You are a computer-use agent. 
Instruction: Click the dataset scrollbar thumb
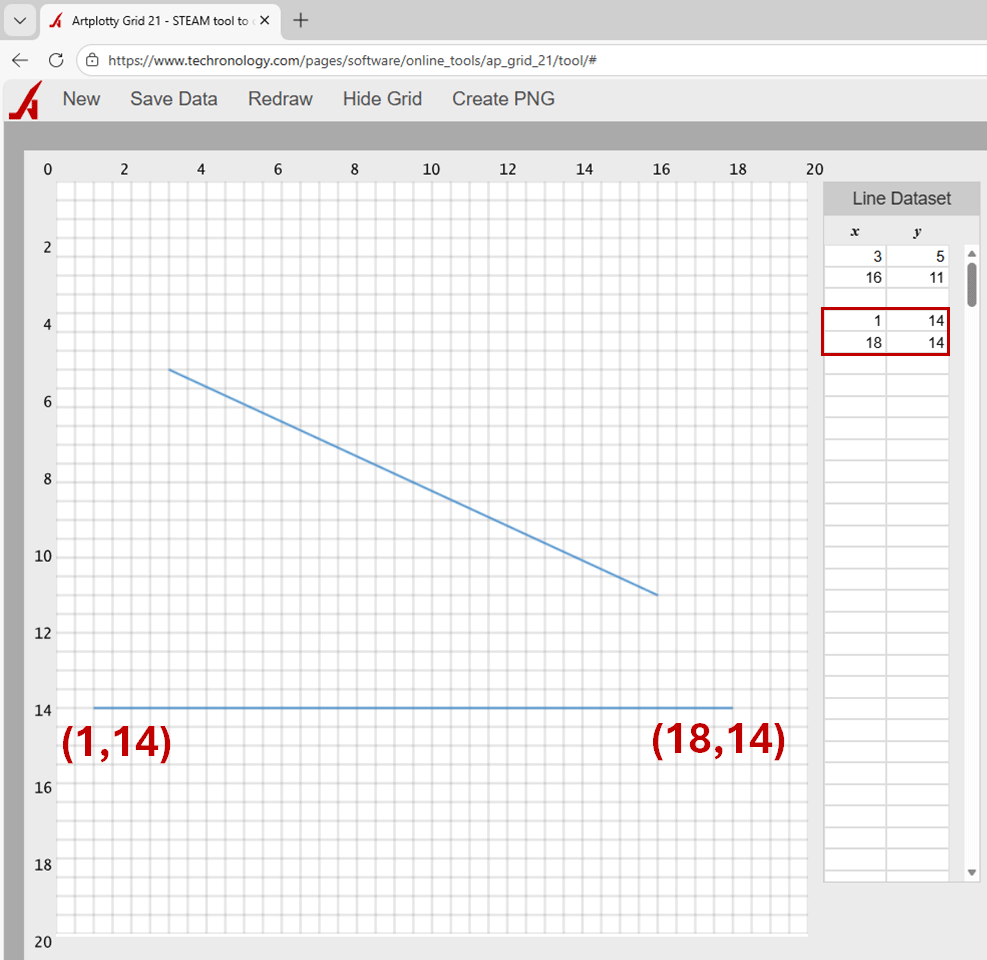click(x=971, y=284)
